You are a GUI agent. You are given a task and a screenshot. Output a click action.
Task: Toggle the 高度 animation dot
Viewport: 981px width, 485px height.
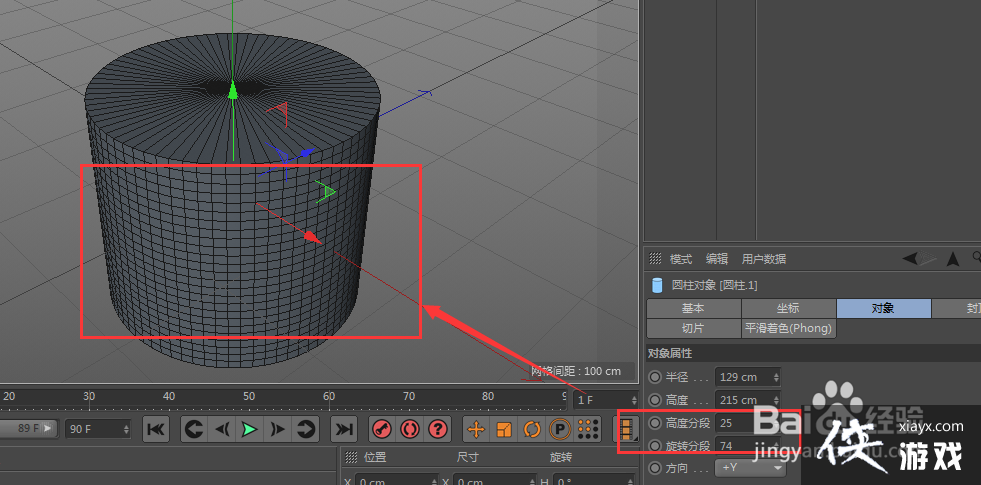pyautogui.click(x=655, y=400)
